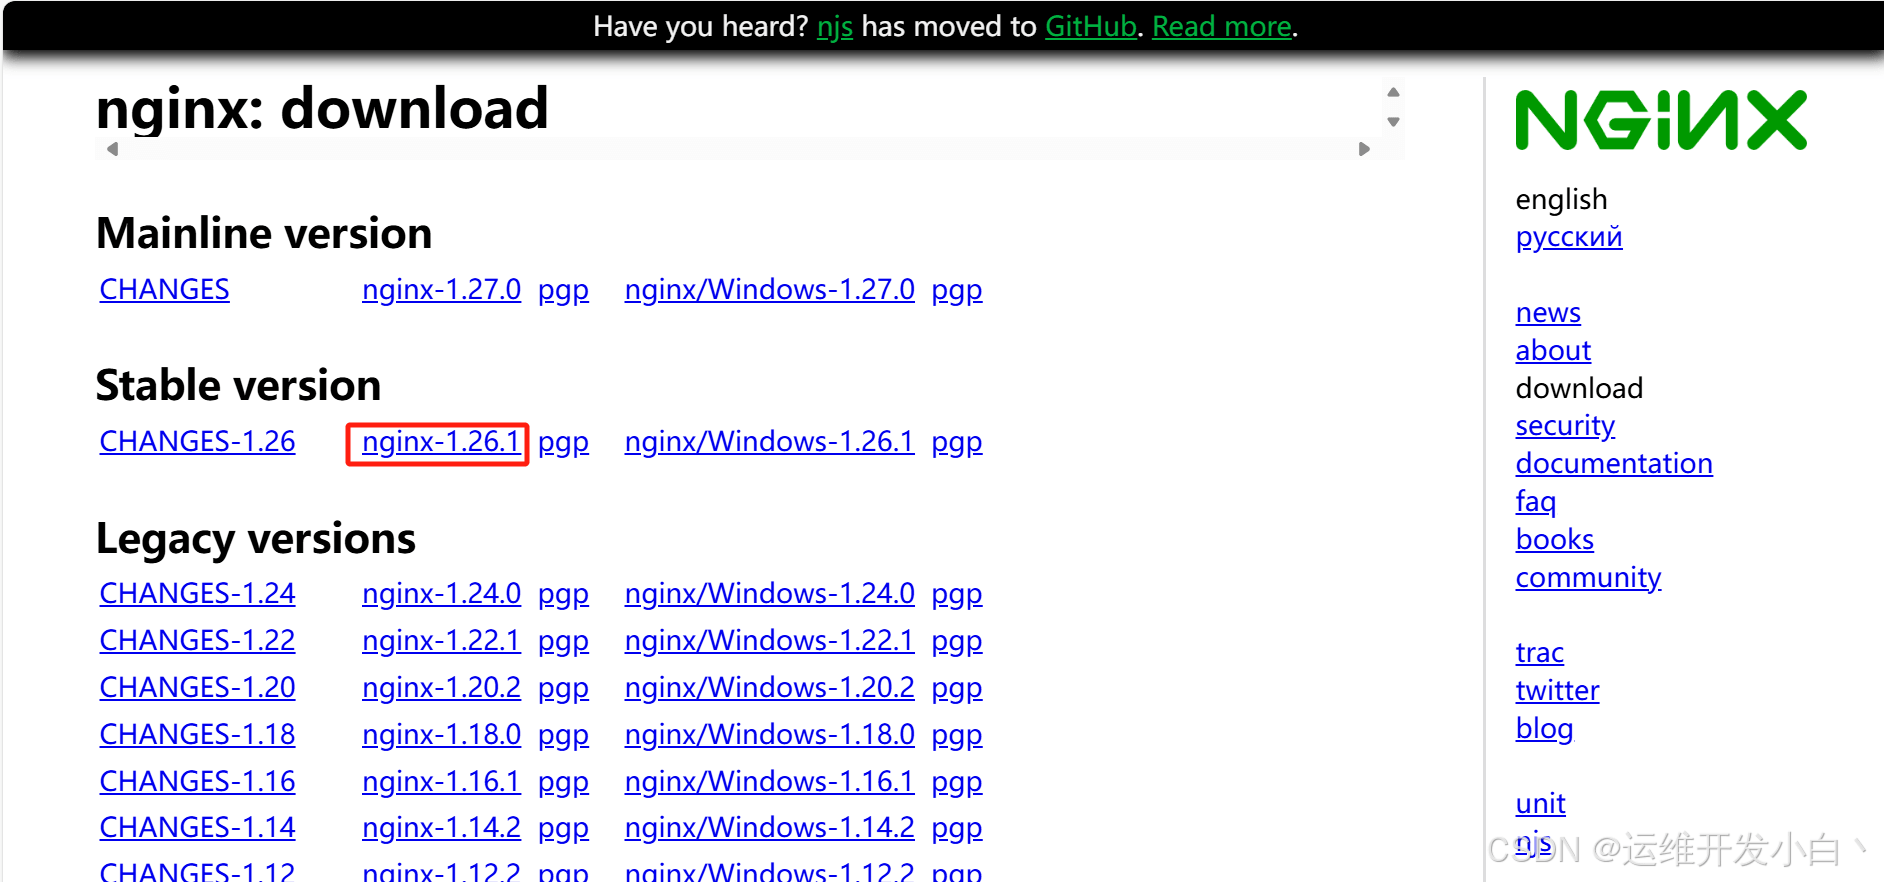
Task: Open the news page in sidebar
Action: [1548, 313]
